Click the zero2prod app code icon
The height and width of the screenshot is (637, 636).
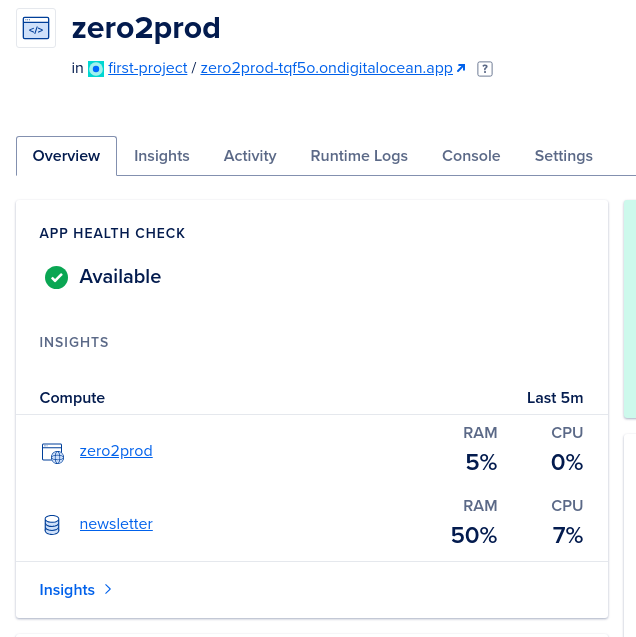coord(36,28)
